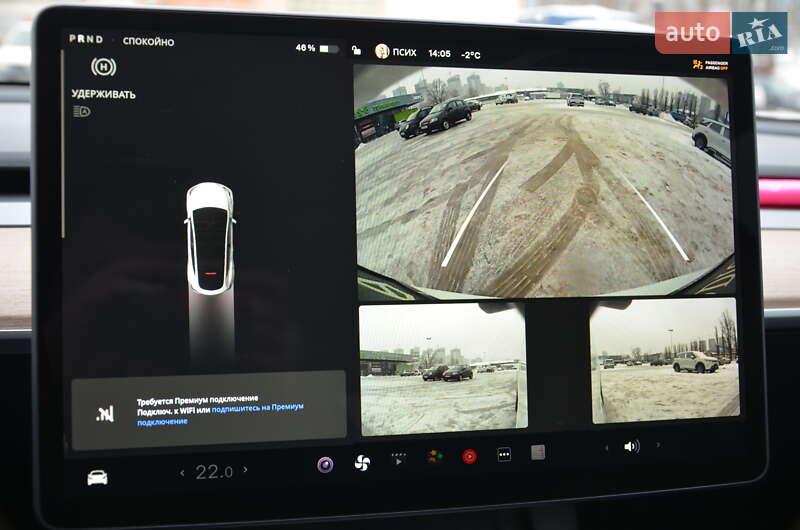Tap the hold brake (H) icon
The image size is (800, 530).
pos(104,67)
